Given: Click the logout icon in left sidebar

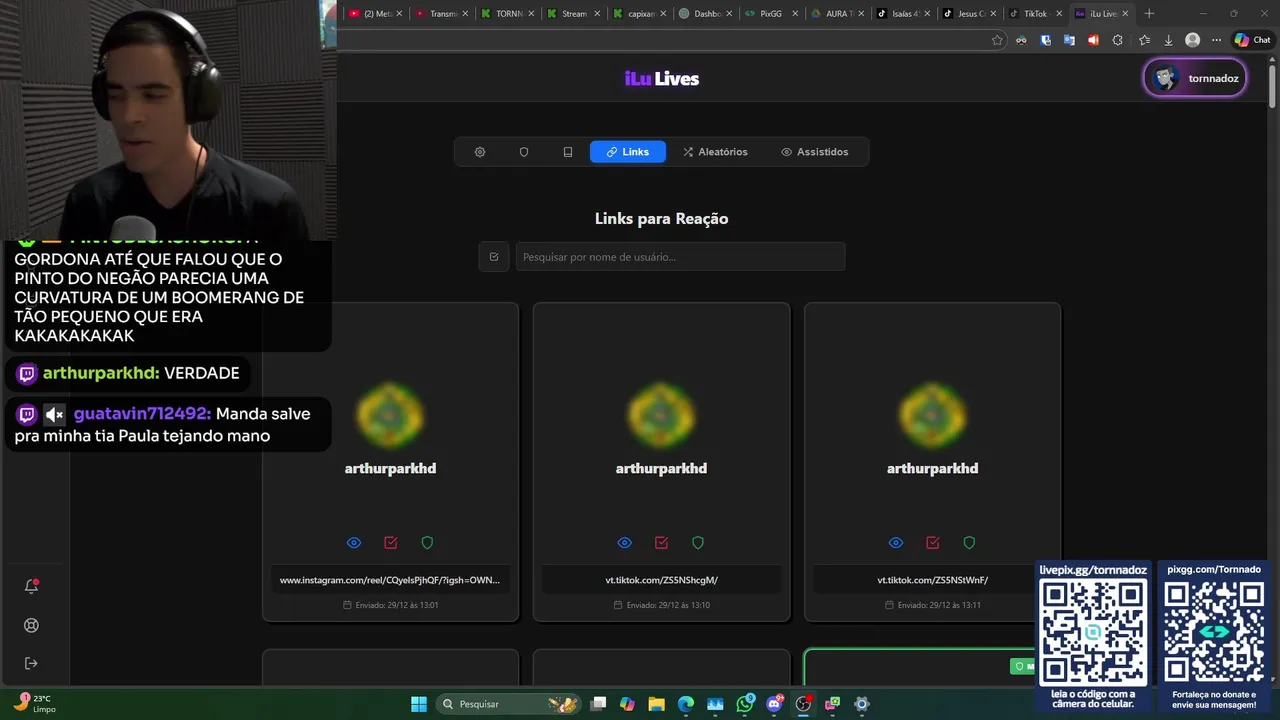Looking at the screenshot, I should click(31, 663).
